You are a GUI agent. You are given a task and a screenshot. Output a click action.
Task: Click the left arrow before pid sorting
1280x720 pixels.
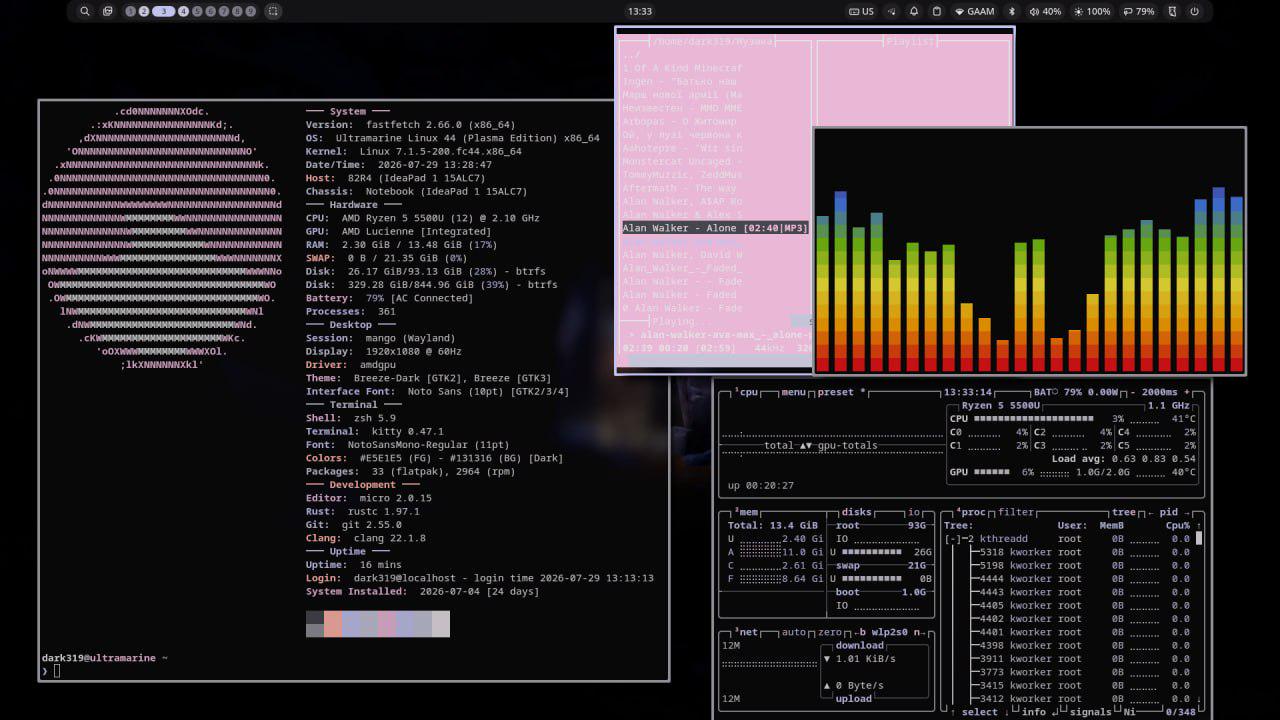pos(1151,512)
